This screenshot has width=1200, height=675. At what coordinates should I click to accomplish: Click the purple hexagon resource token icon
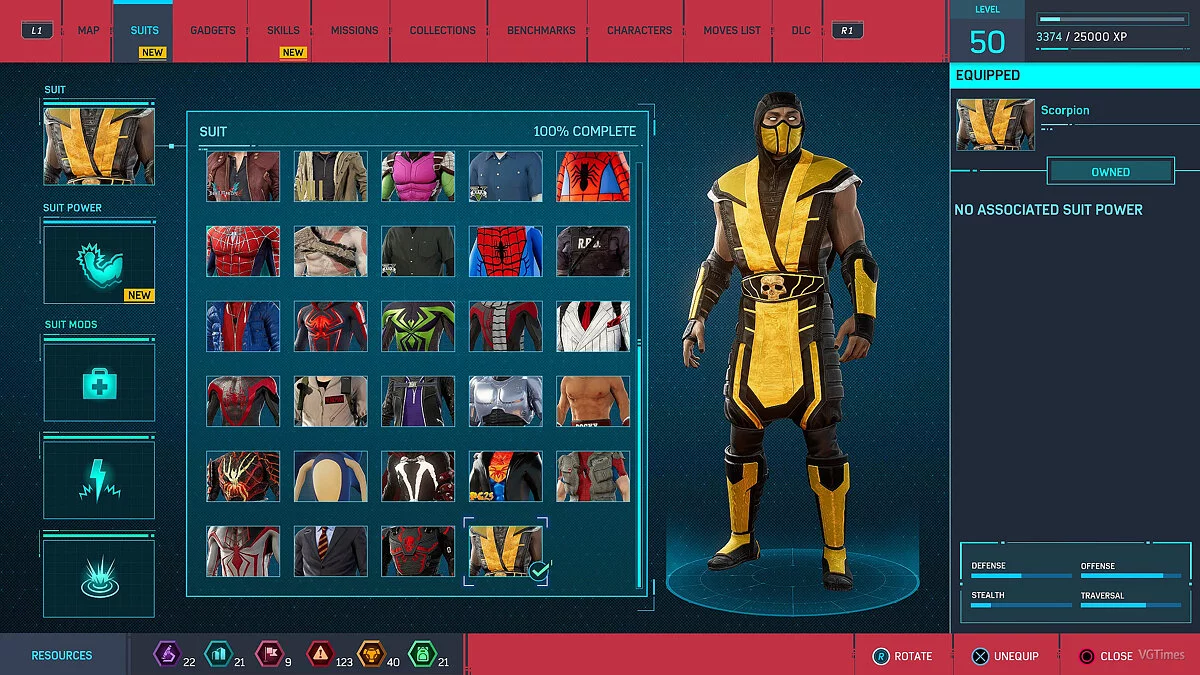[x=165, y=655]
